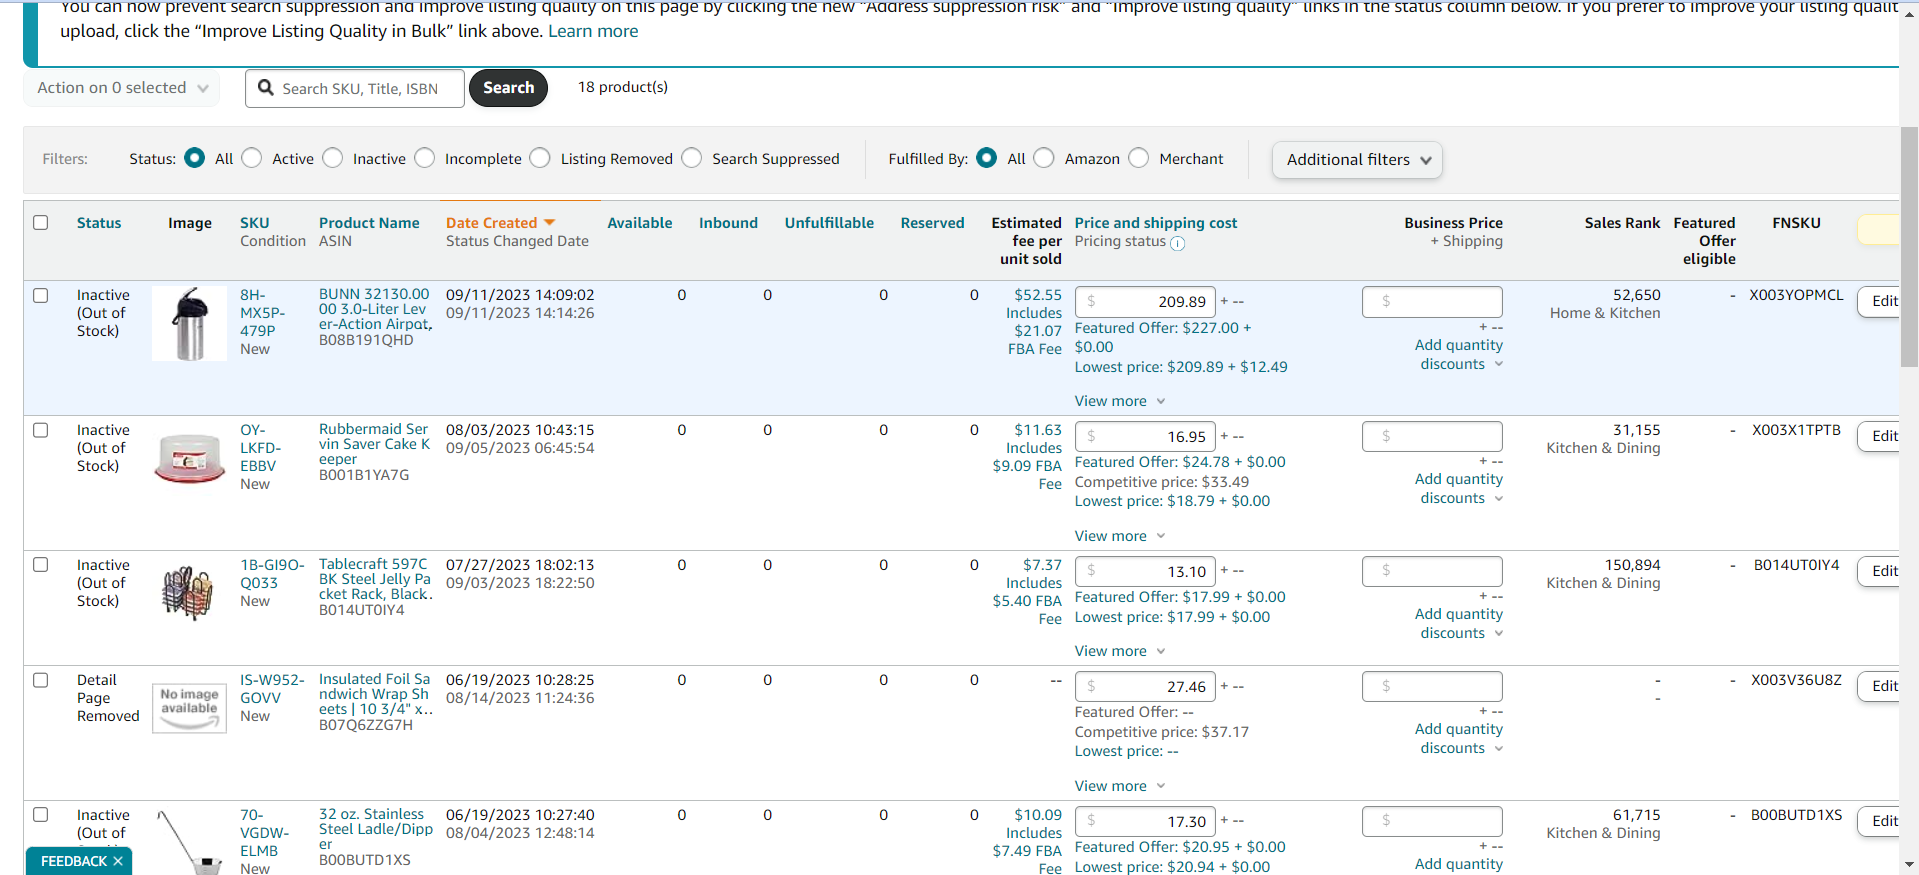Expand View more for the Rubbermaid row

(x=1120, y=536)
